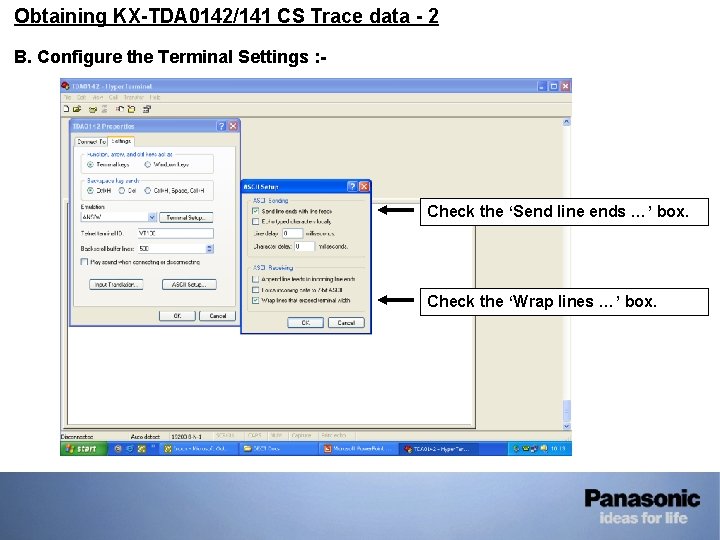This screenshot has height=540, width=720.
Task: Click the New connection toolbar icon
Action: coord(66,109)
